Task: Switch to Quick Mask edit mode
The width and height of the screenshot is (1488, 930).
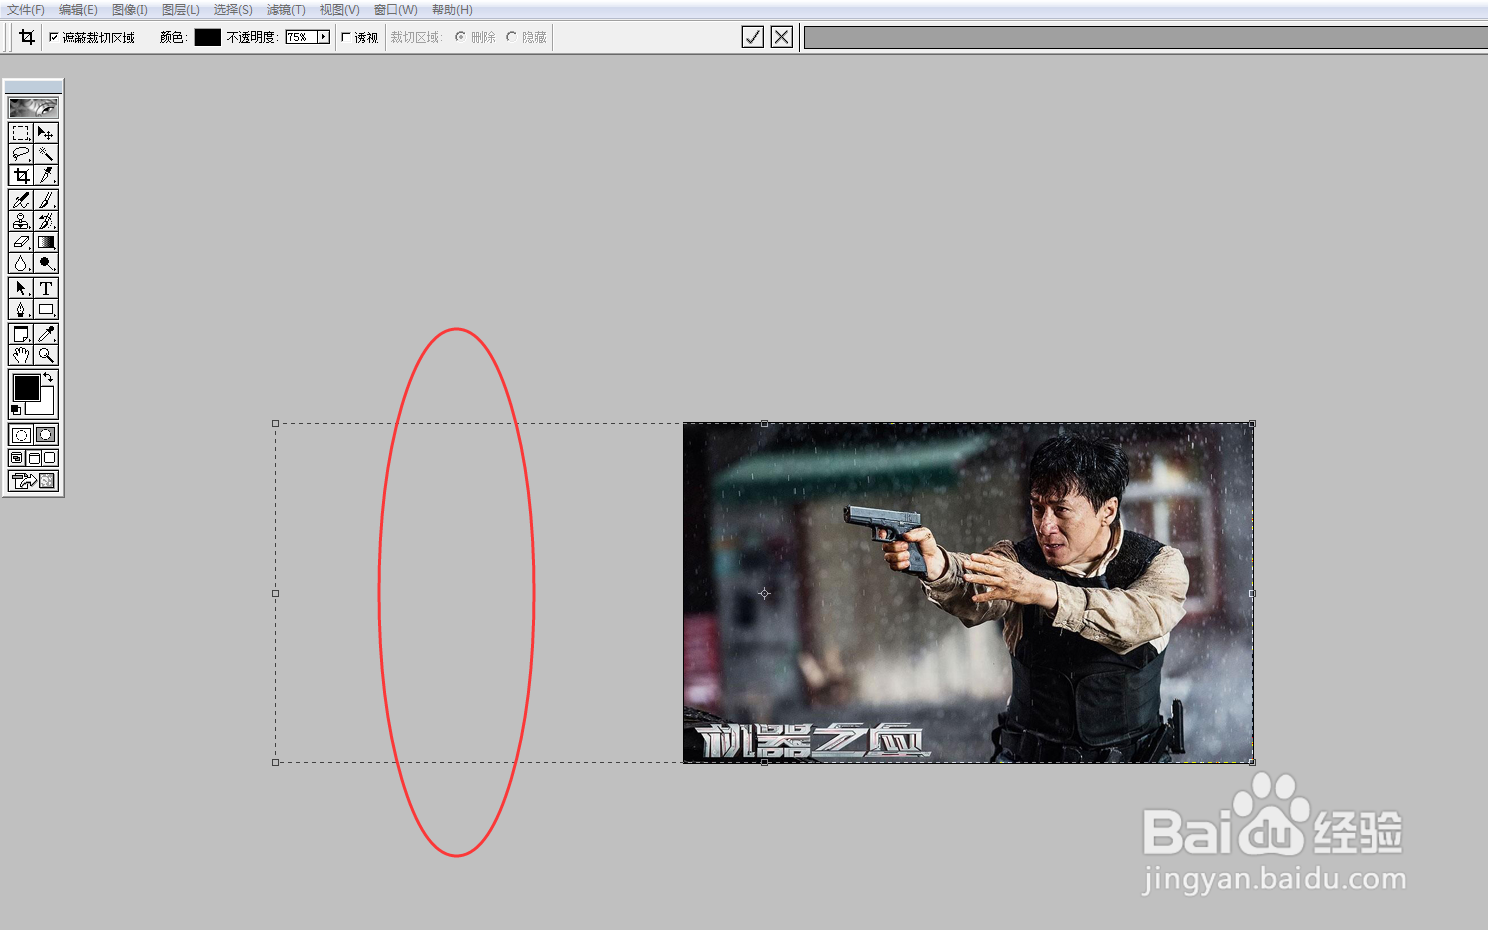Action: click(x=46, y=435)
